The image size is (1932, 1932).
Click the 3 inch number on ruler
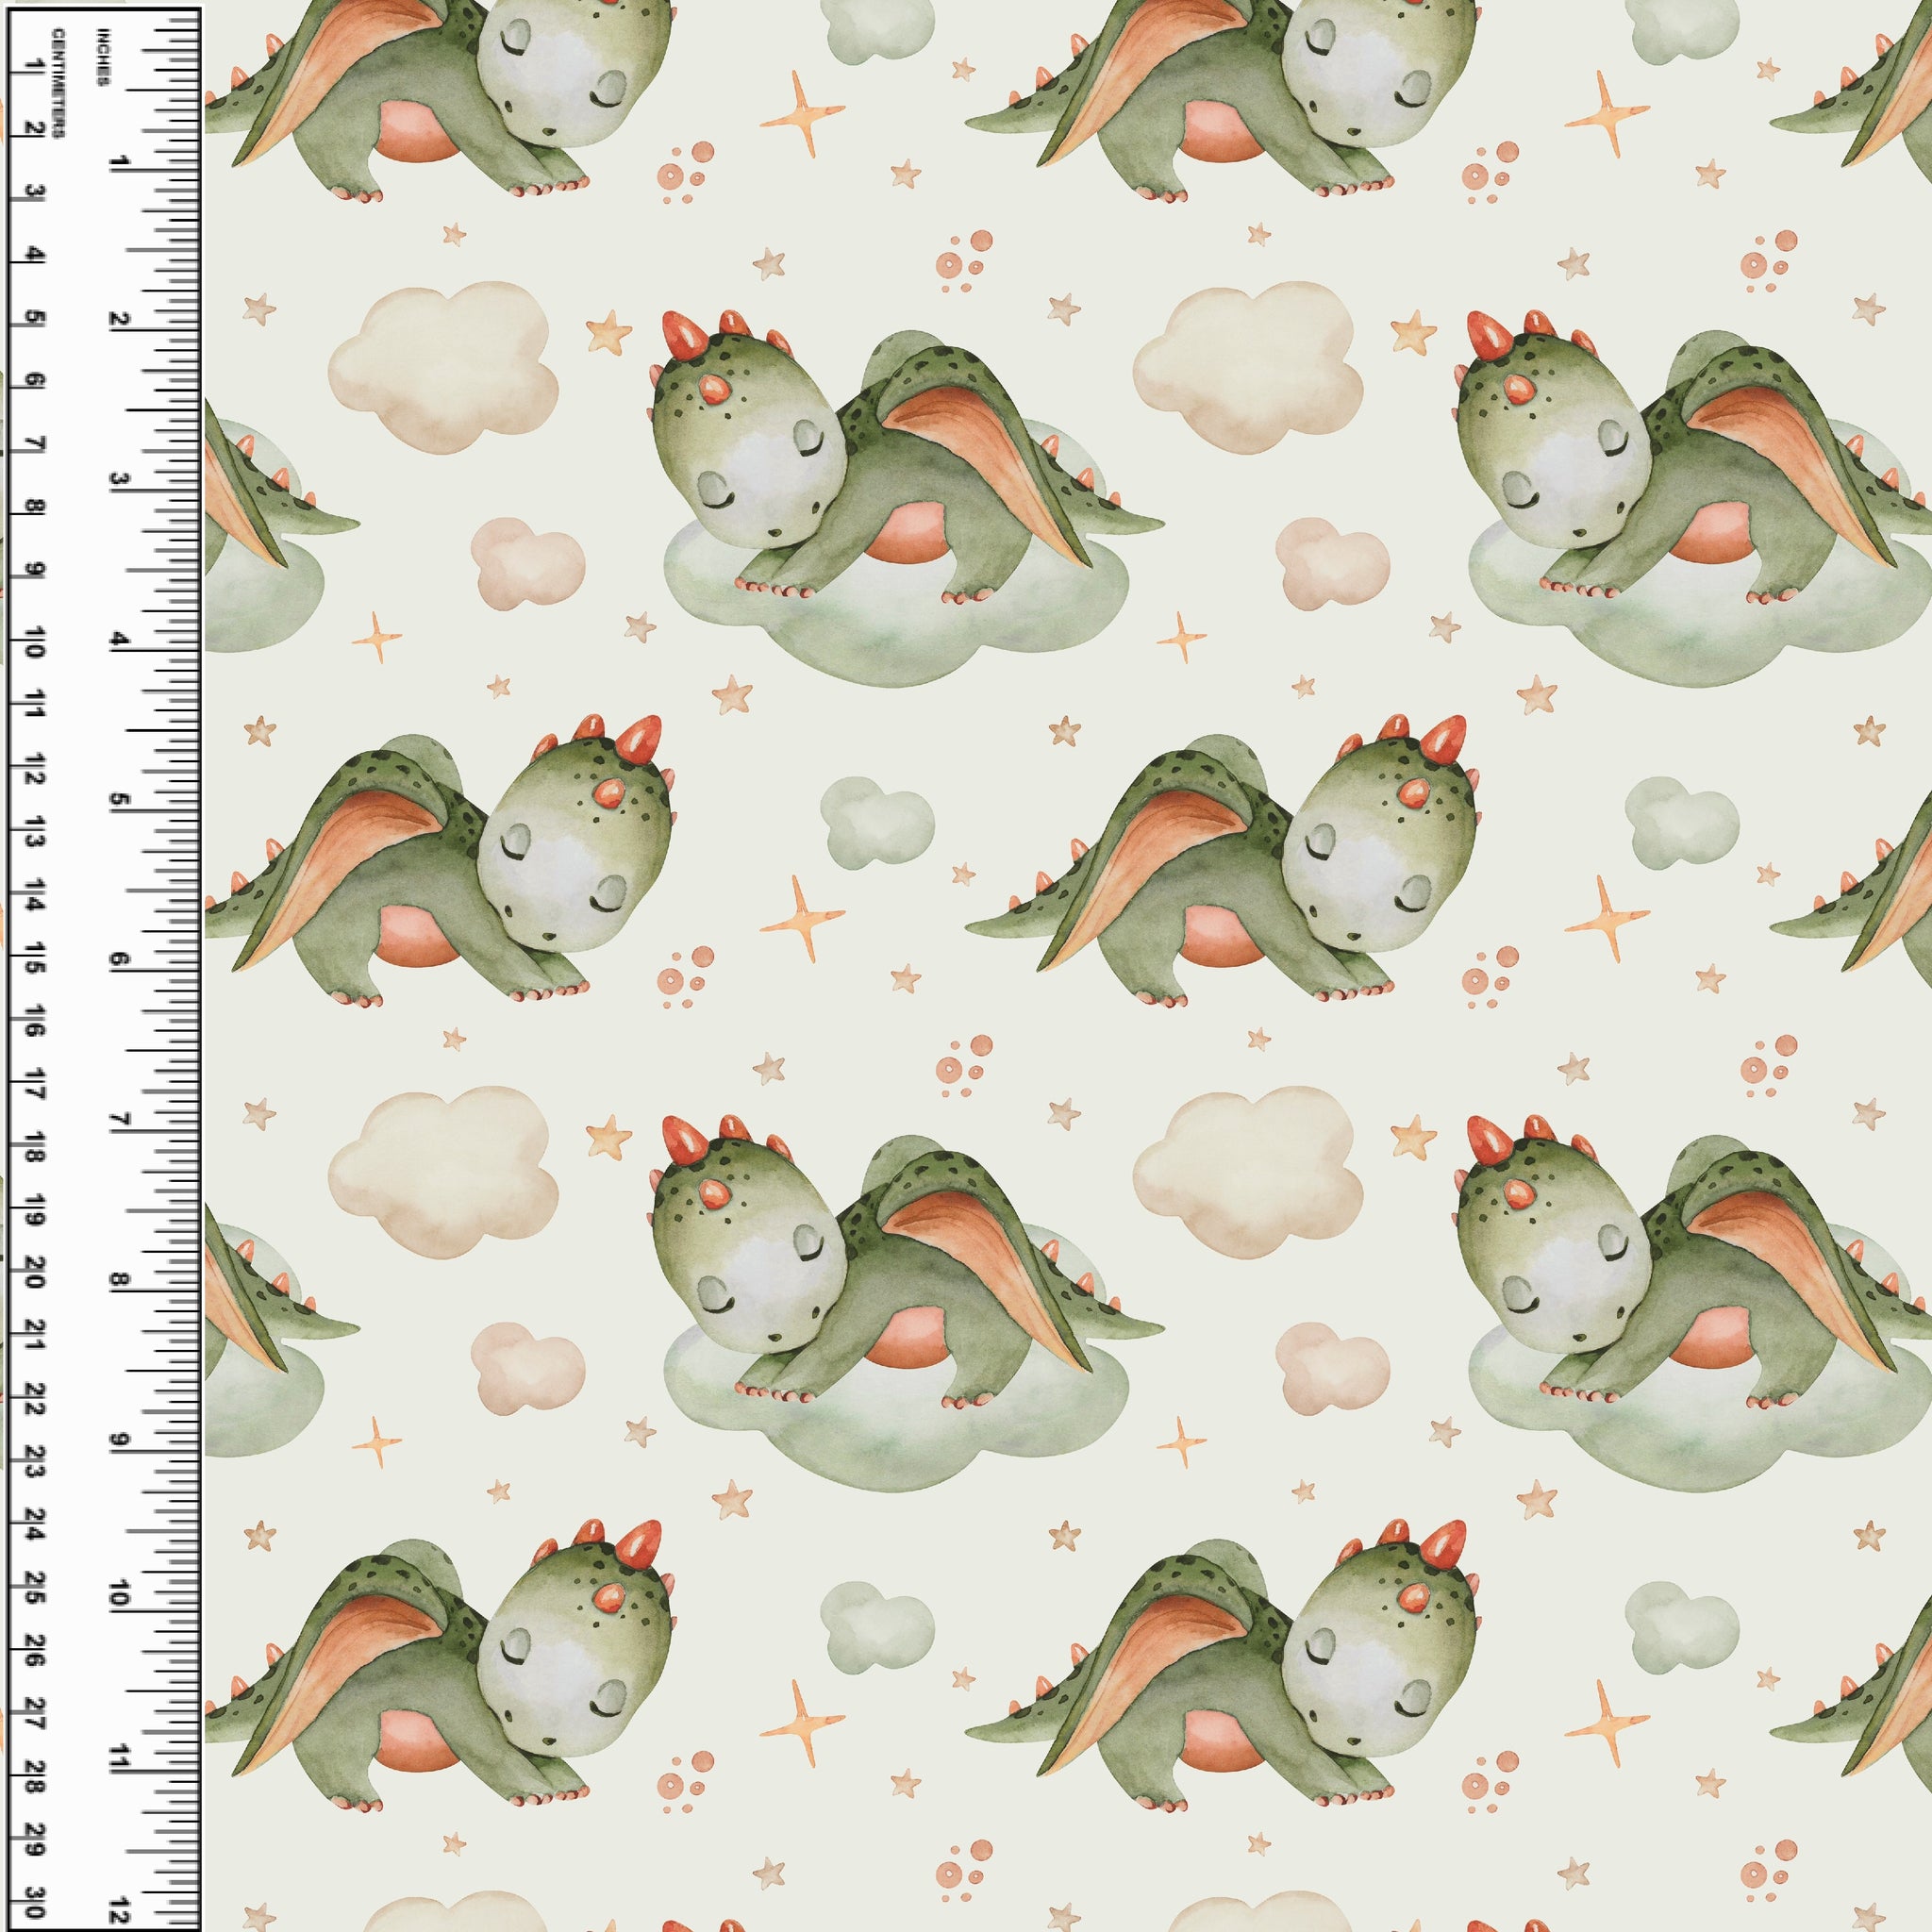coord(122,481)
